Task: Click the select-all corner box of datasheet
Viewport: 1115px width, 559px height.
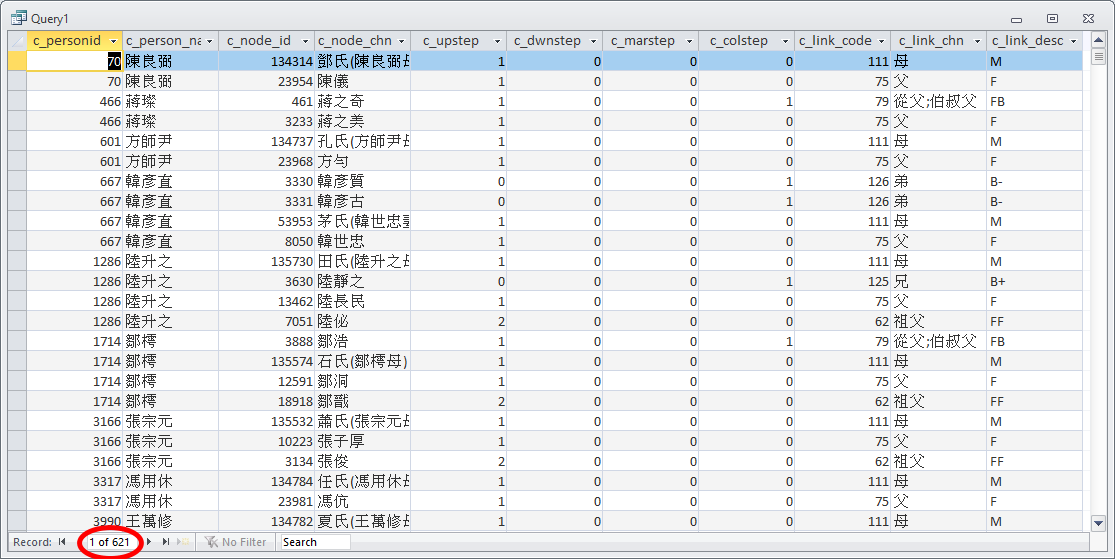Action: click(17, 41)
